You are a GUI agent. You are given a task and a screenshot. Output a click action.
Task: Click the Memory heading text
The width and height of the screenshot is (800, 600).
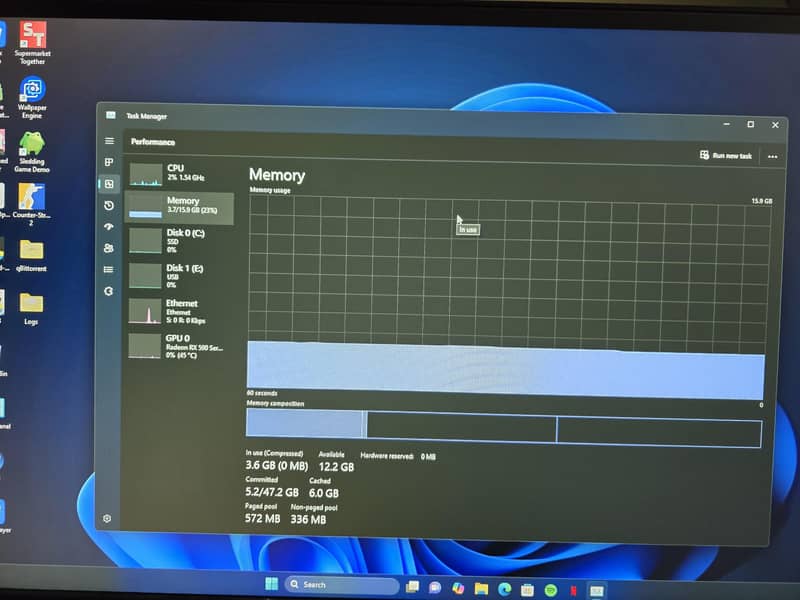[x=277, y=175]
